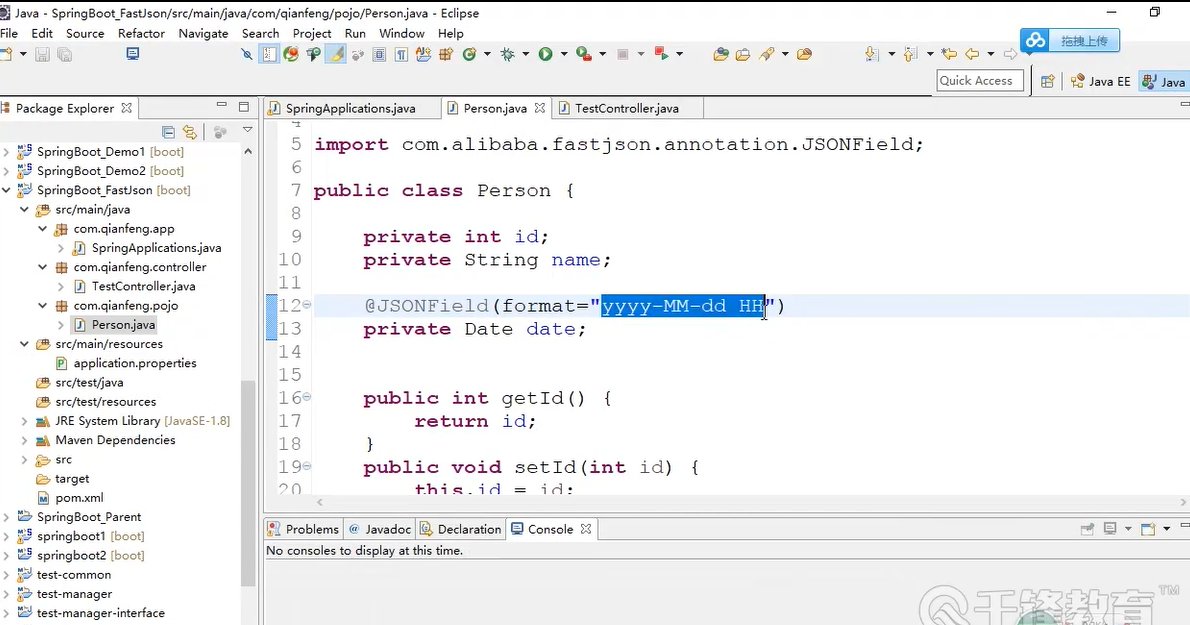This screenshot has height=625, width=1190.
Task: Click the Search flashlight icon
Action: 767,54
